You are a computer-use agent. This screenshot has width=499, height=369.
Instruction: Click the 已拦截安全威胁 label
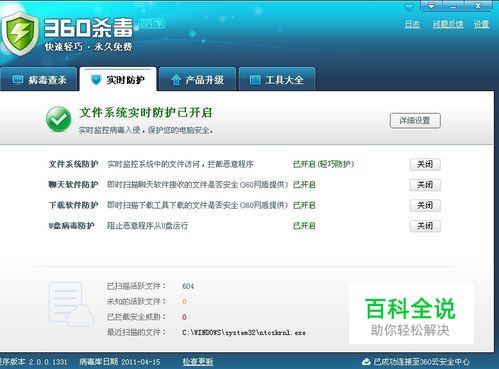(x=136, y=317)
